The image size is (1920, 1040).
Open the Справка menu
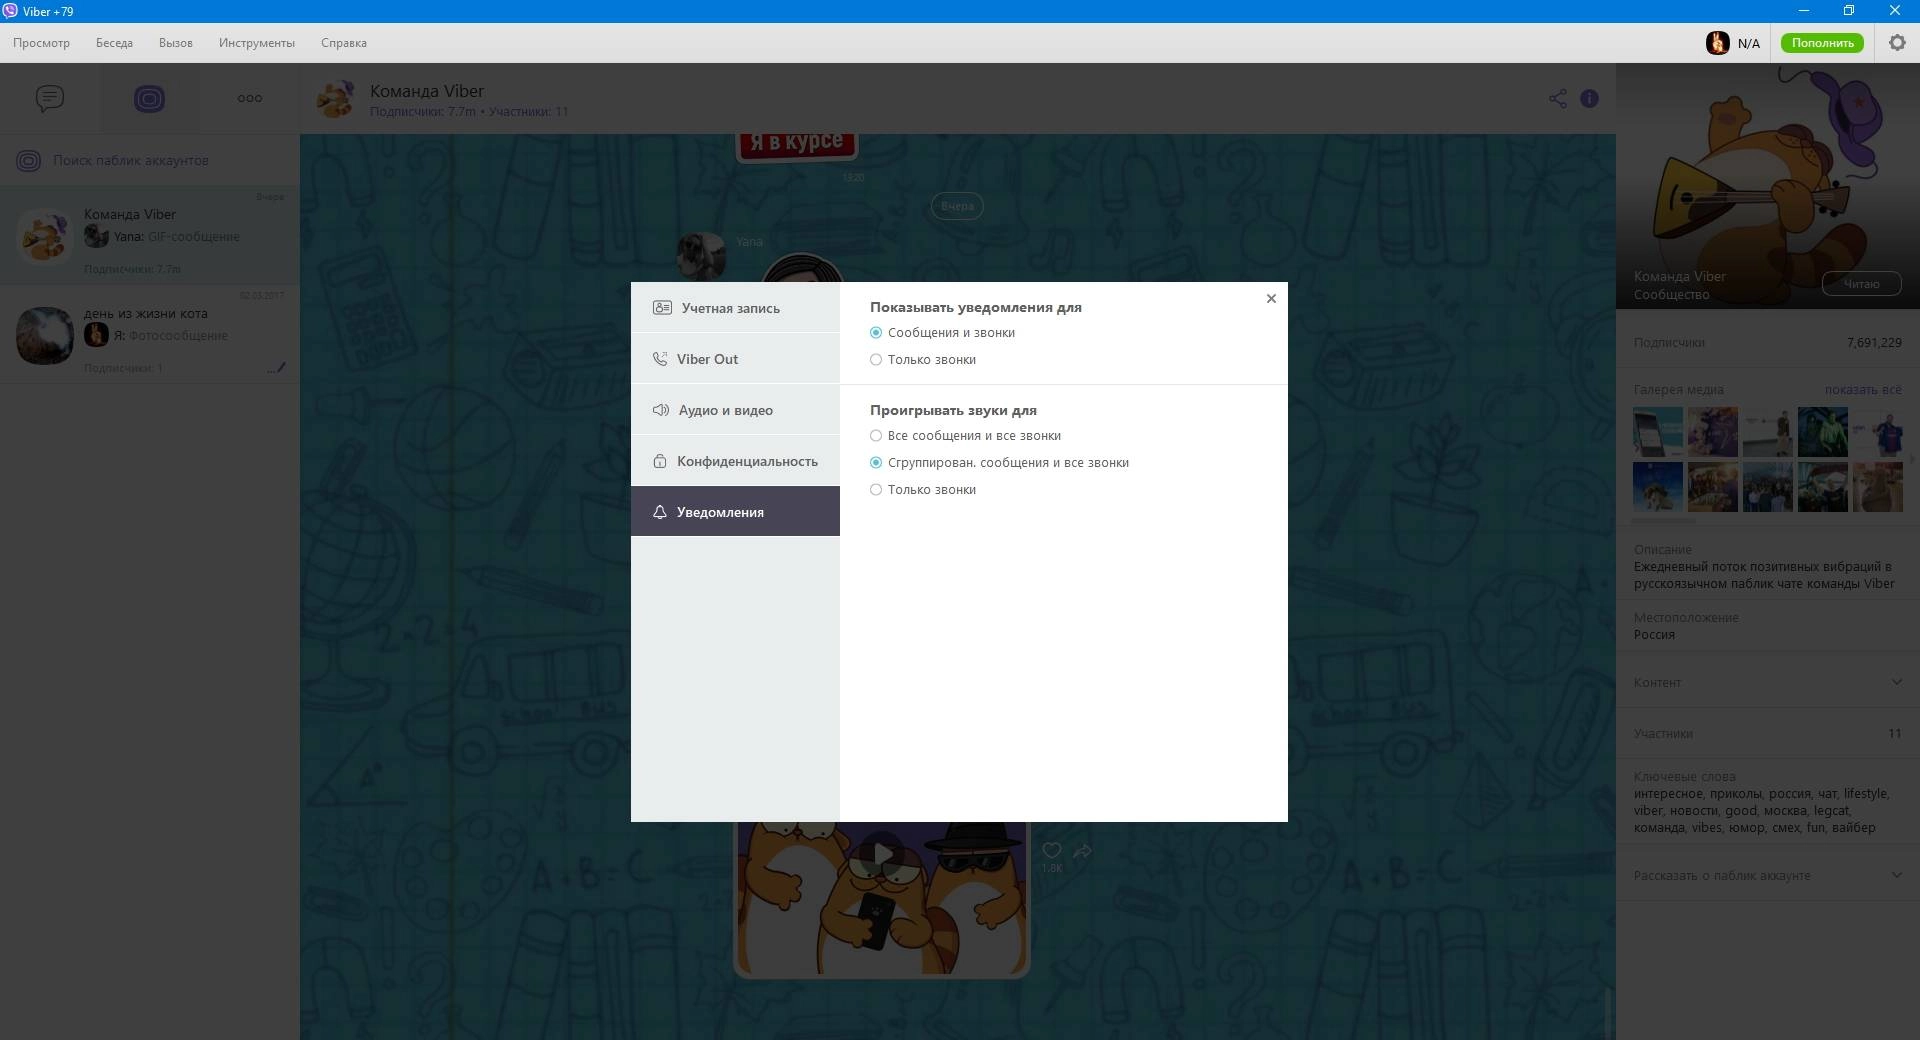tap(344, 43)
